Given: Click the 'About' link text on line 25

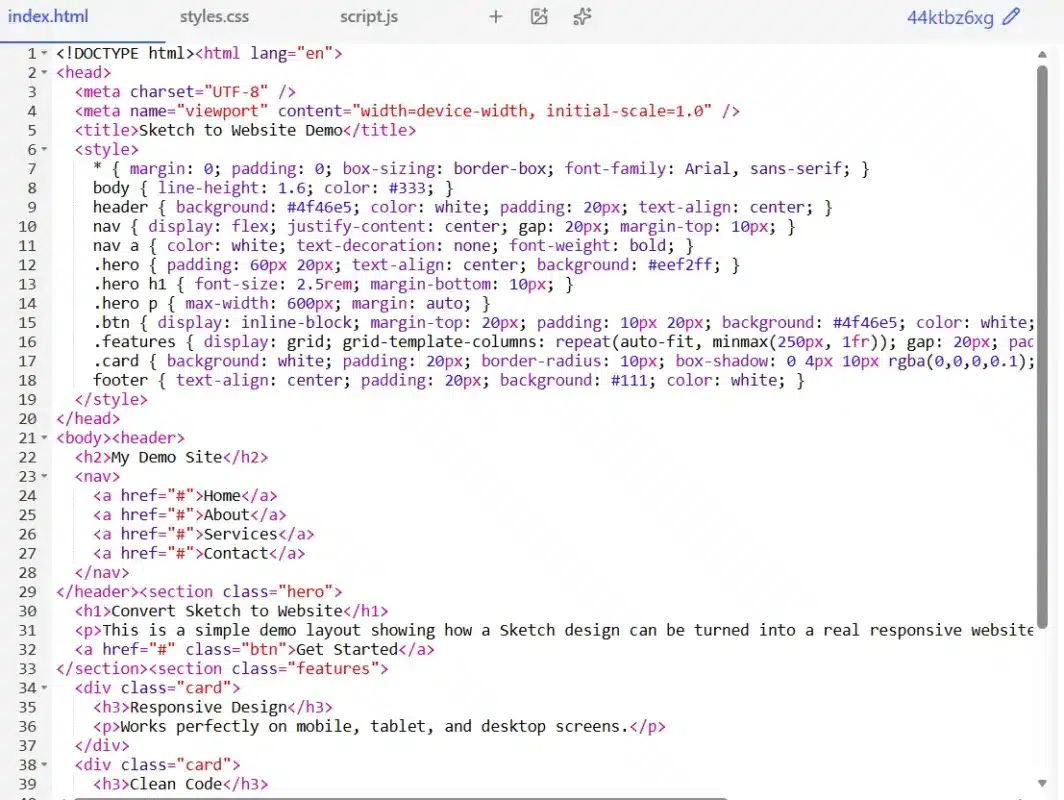Looking at the screenshot, I should point(227,515).
